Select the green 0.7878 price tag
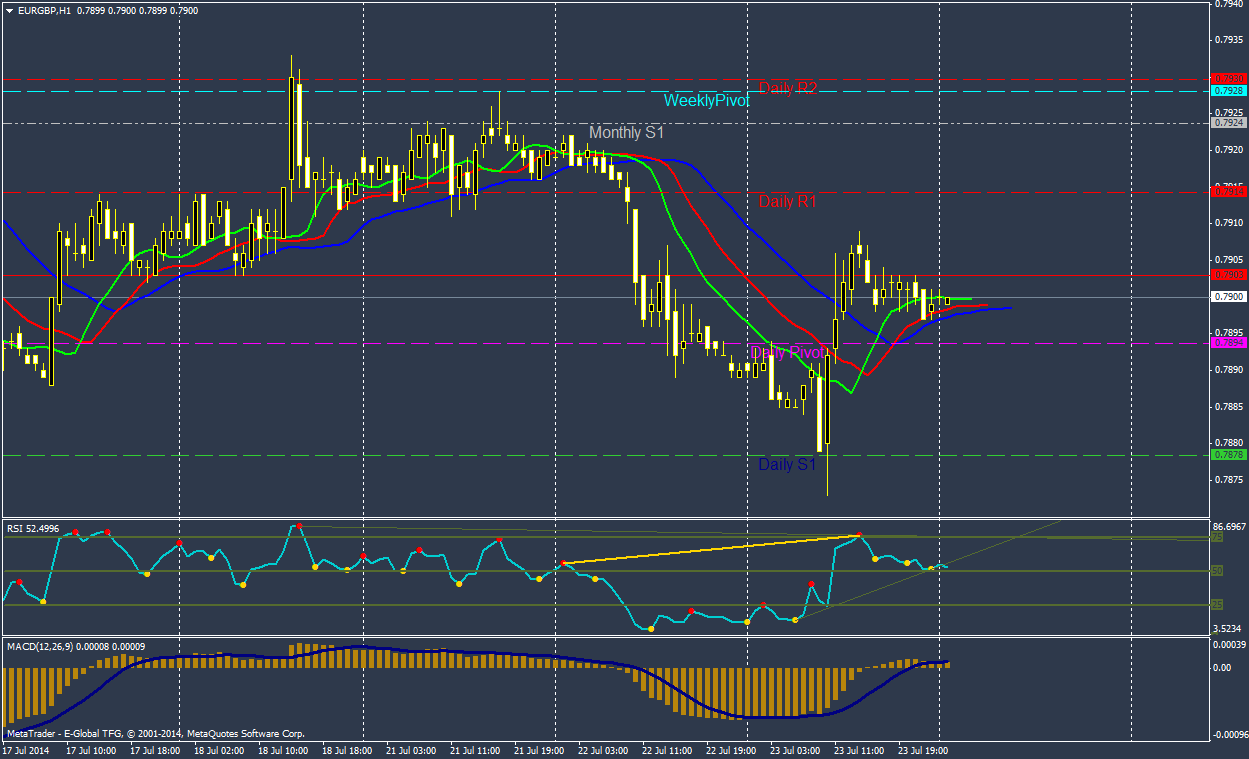1249x759 pixels. click(1227, 455)
